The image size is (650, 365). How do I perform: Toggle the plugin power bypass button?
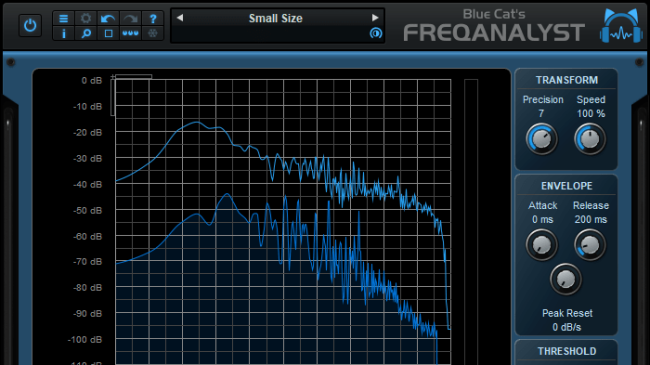(30, 26)
